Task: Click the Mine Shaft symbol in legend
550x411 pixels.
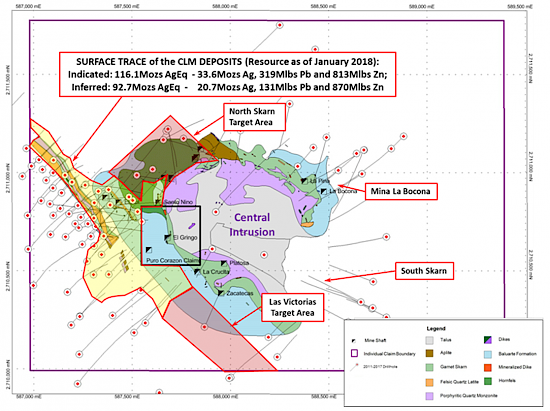Action: click(354, 341)
